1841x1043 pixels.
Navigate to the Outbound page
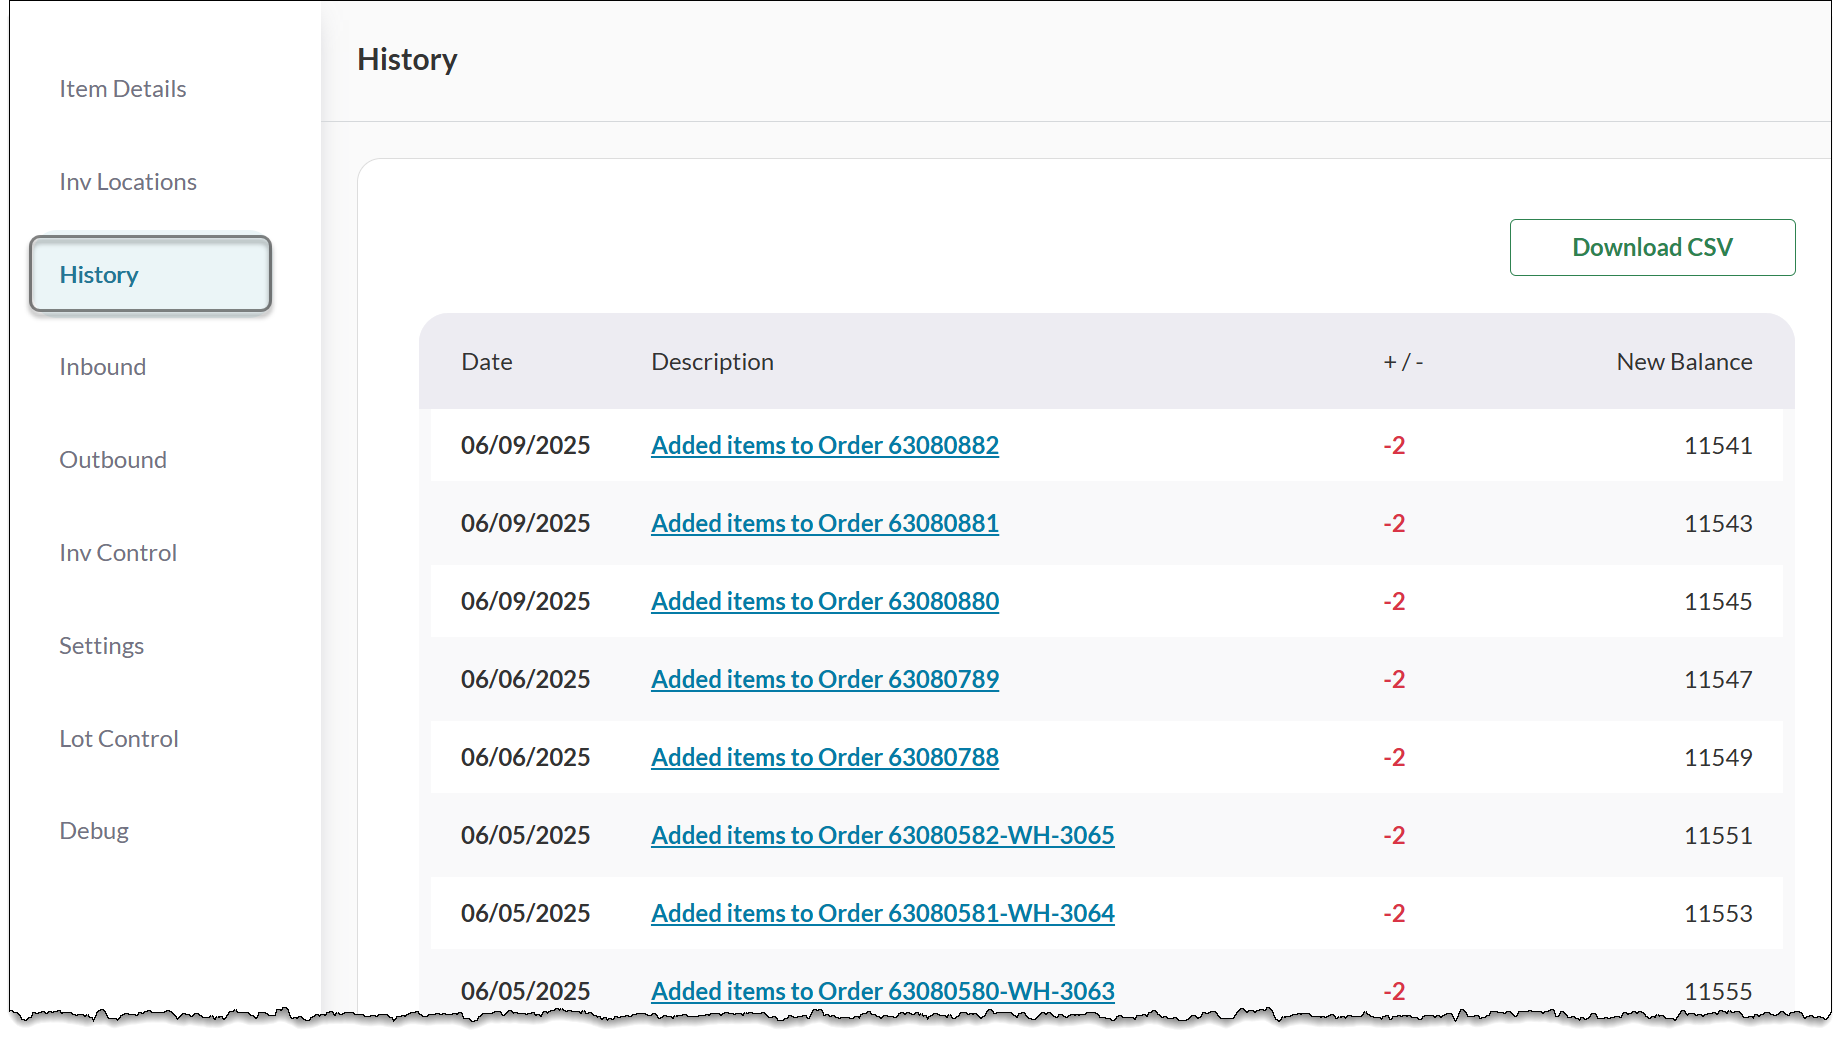[112, 459]
